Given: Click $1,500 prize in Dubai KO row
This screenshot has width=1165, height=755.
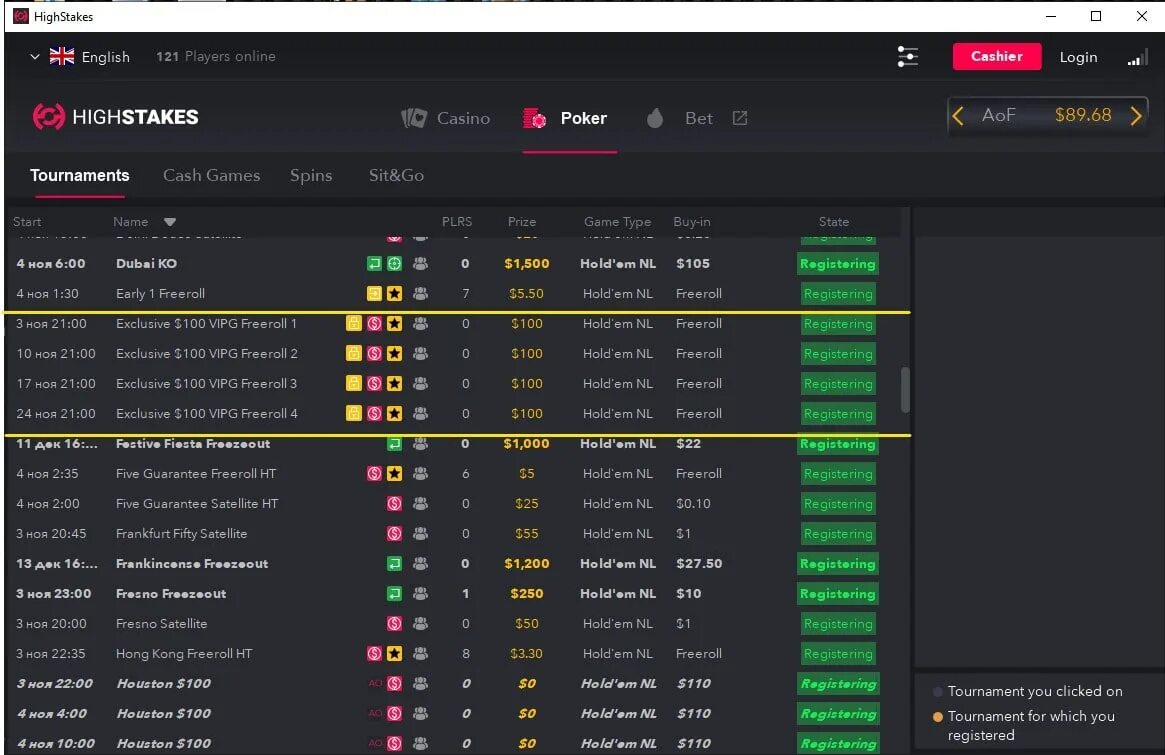Looking at the screenshot, I should pos(527,263).
